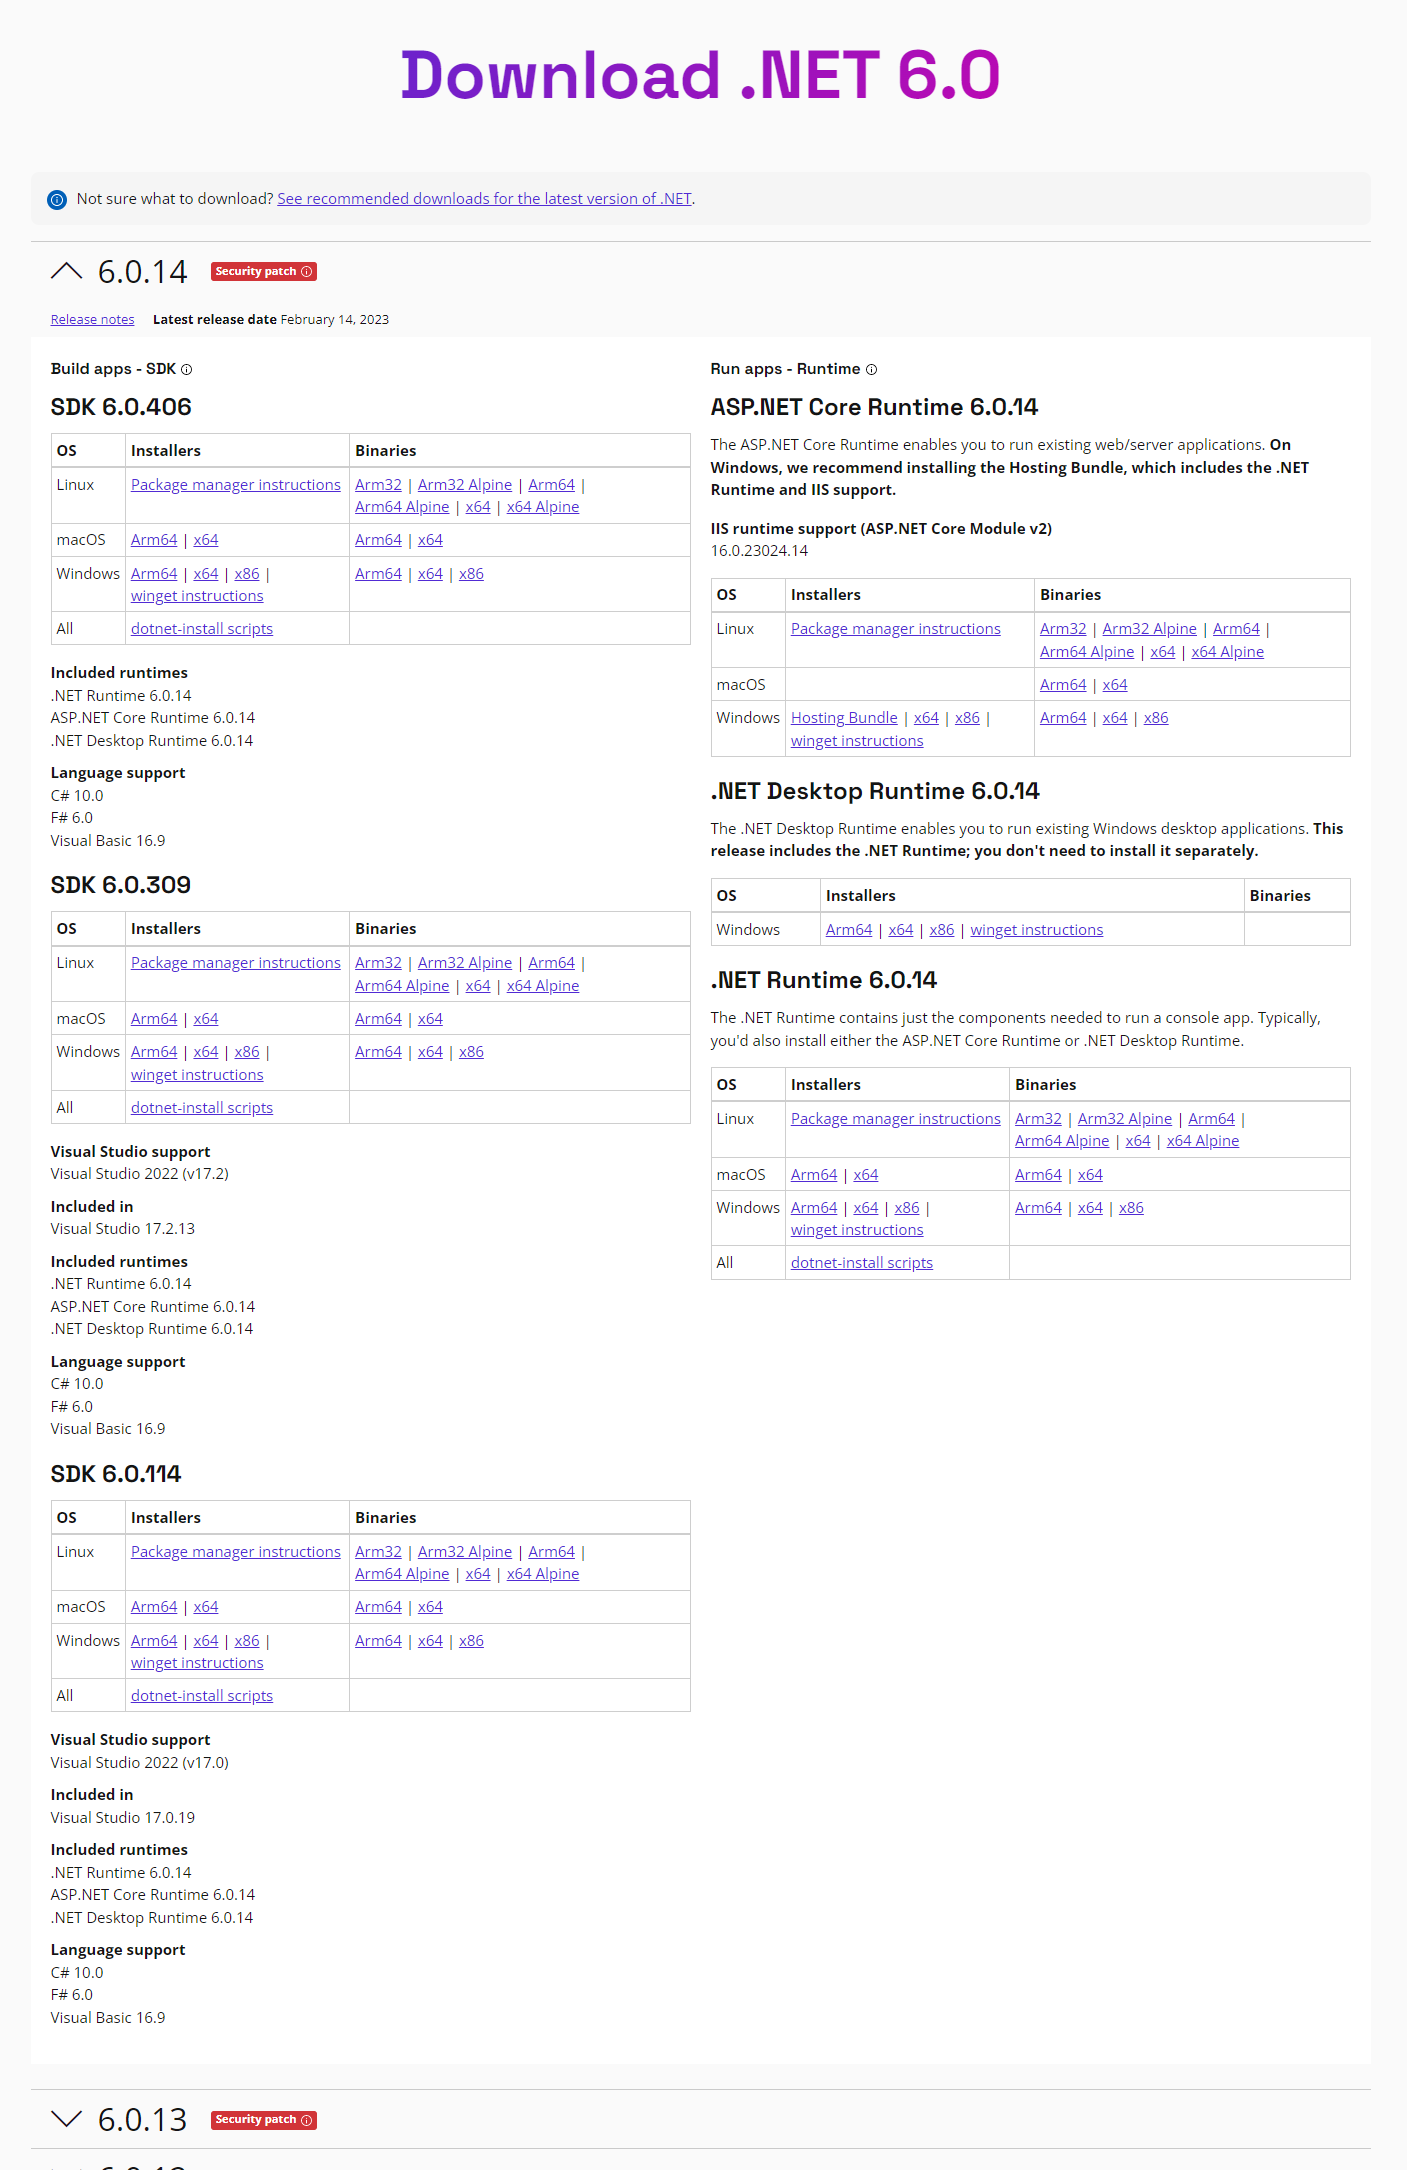Click the info icon on 6.0.13 Security patch badge
Viewport: 1407px width, 2170px height.
(307, 2119)
